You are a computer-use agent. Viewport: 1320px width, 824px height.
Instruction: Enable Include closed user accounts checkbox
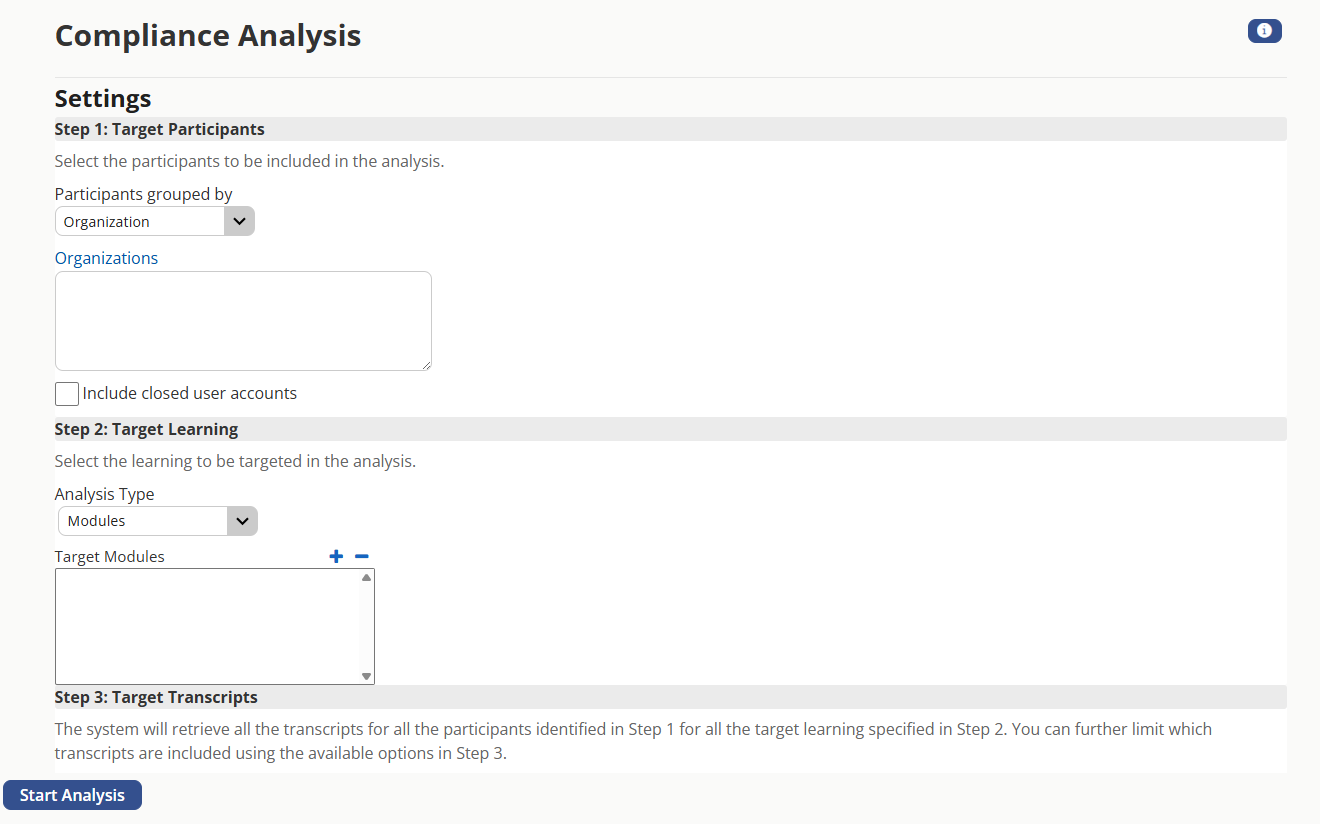point(67,394)
